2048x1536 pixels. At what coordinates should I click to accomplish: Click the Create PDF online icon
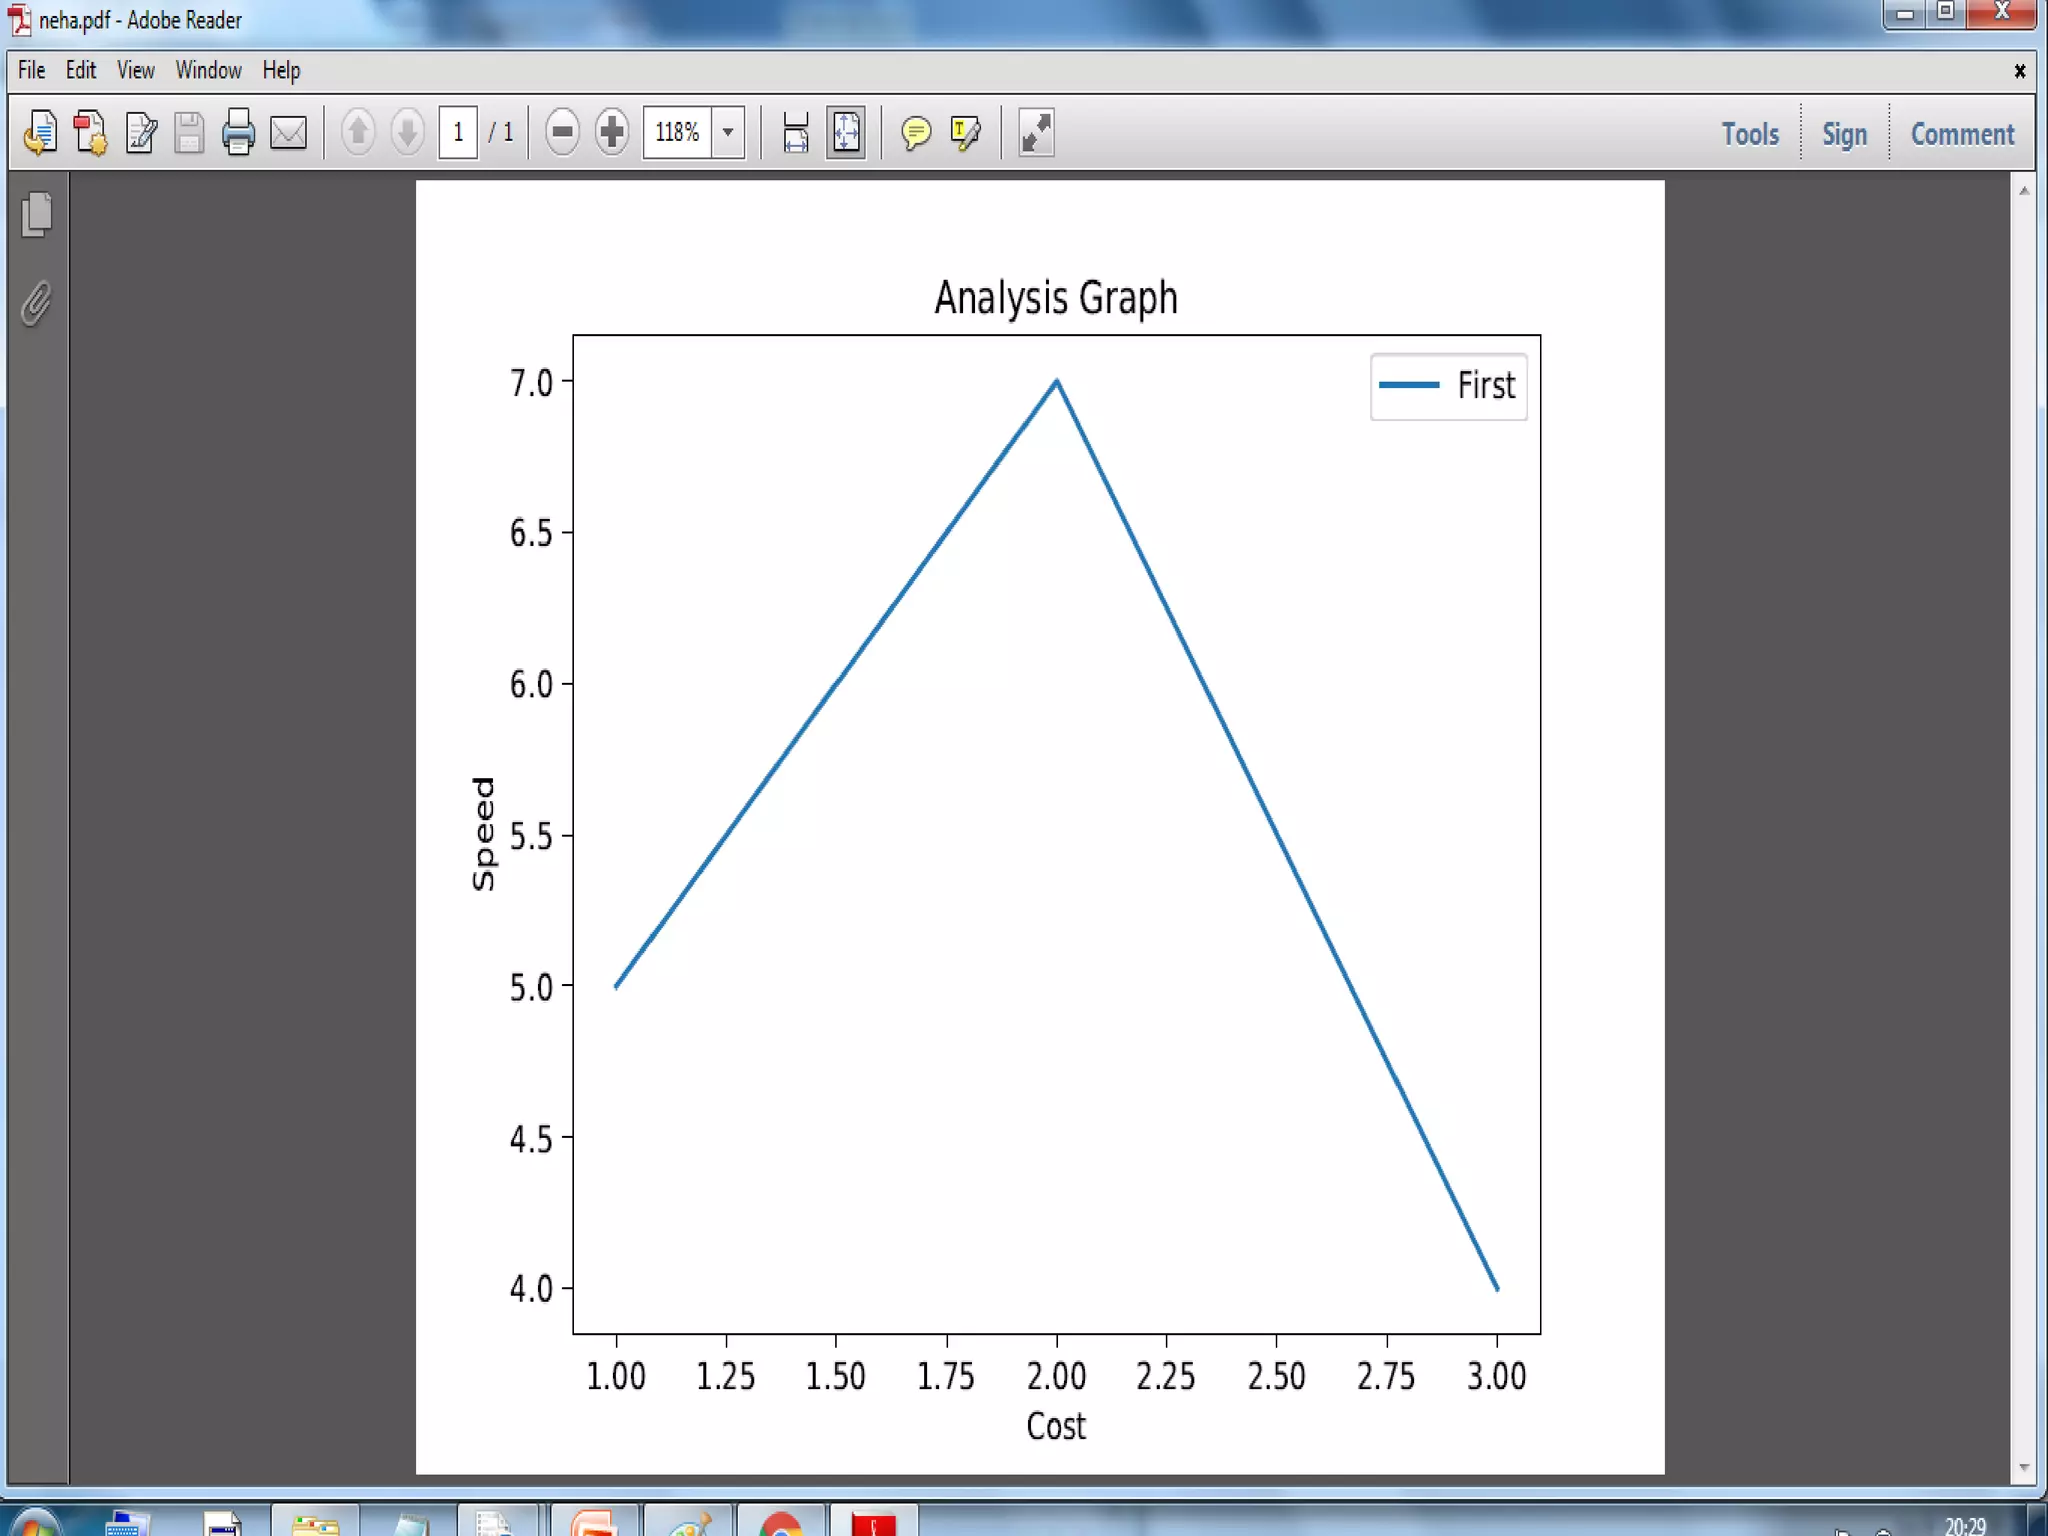tap(90, 132)
